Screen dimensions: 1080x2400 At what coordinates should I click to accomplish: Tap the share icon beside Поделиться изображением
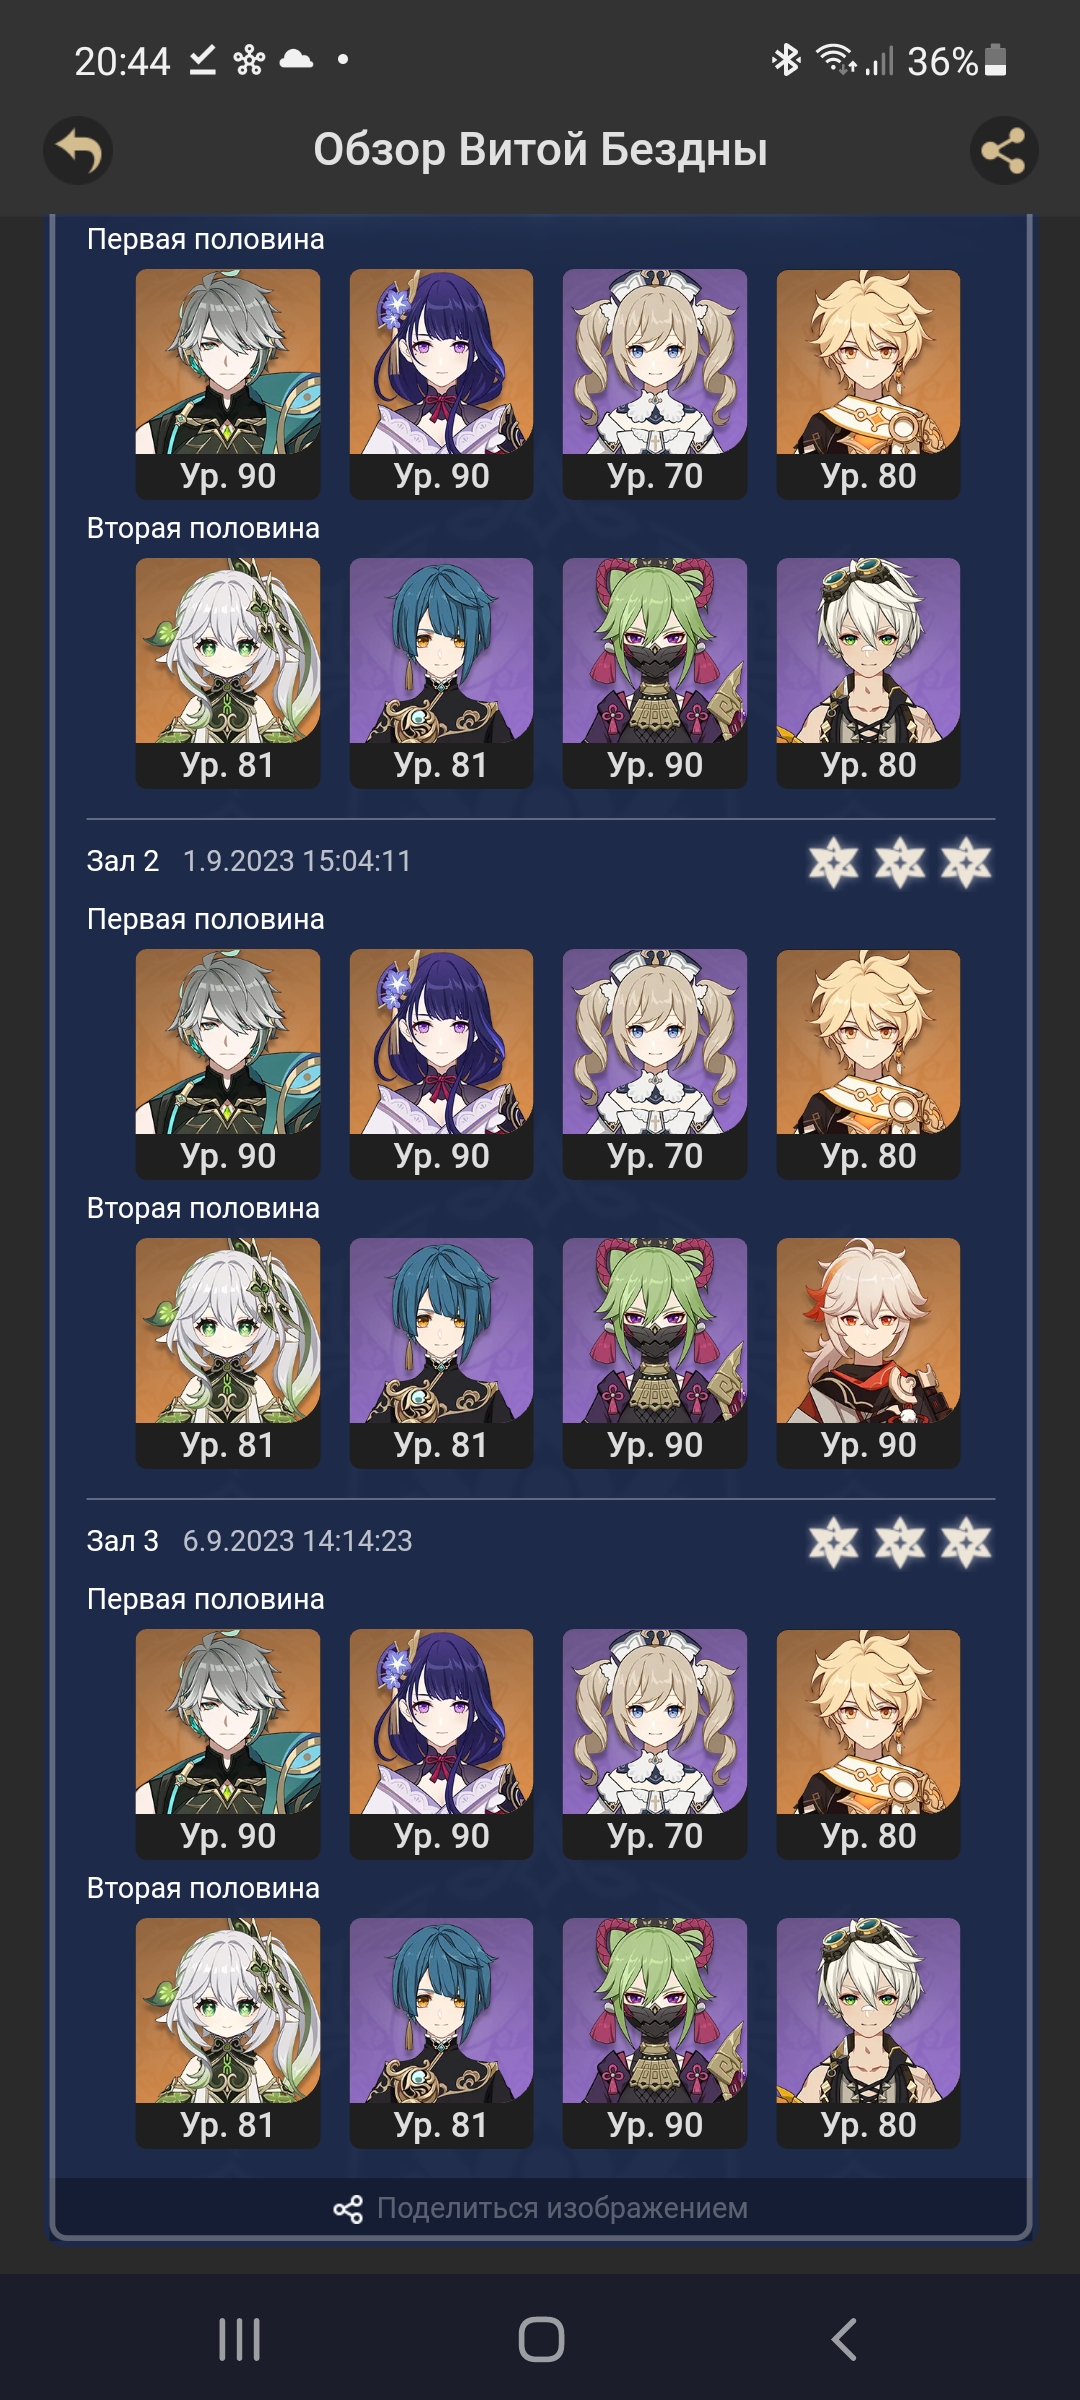pos(348,2209)
